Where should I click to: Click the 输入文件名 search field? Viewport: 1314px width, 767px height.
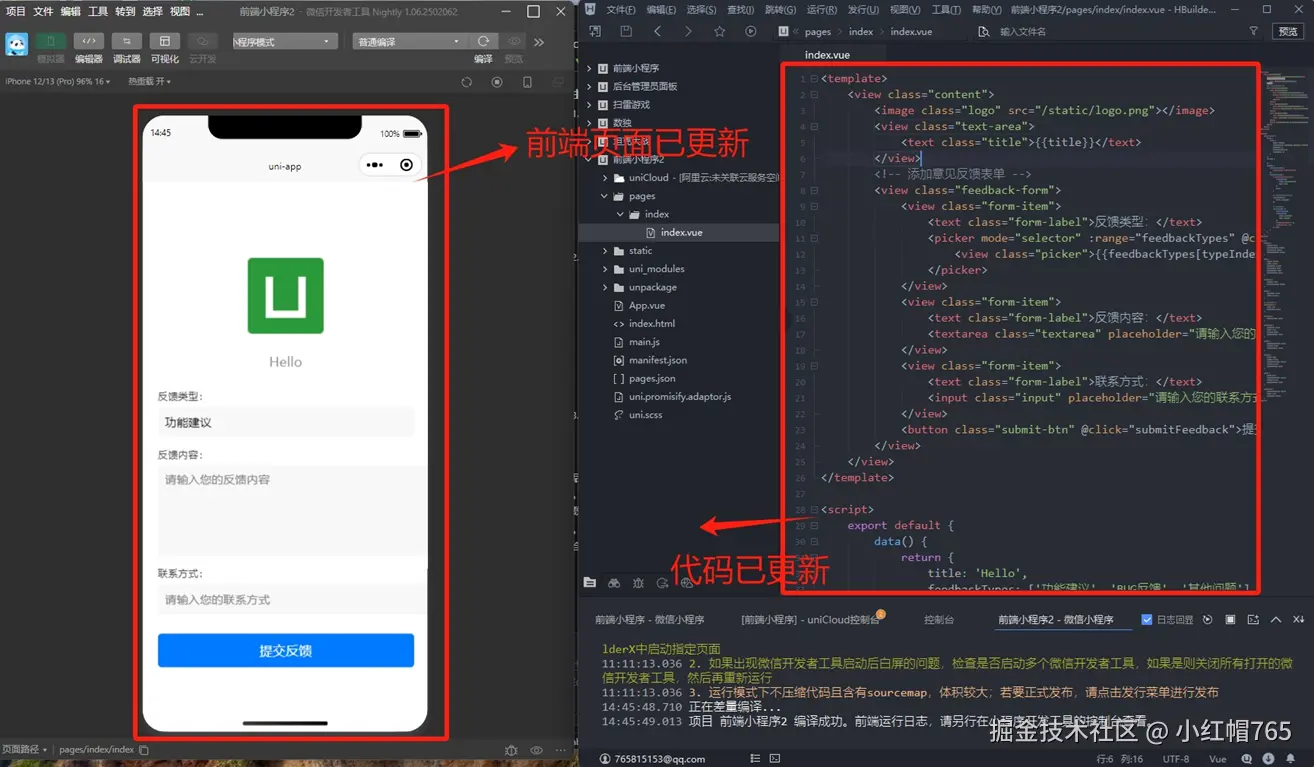click(1023, 32)
